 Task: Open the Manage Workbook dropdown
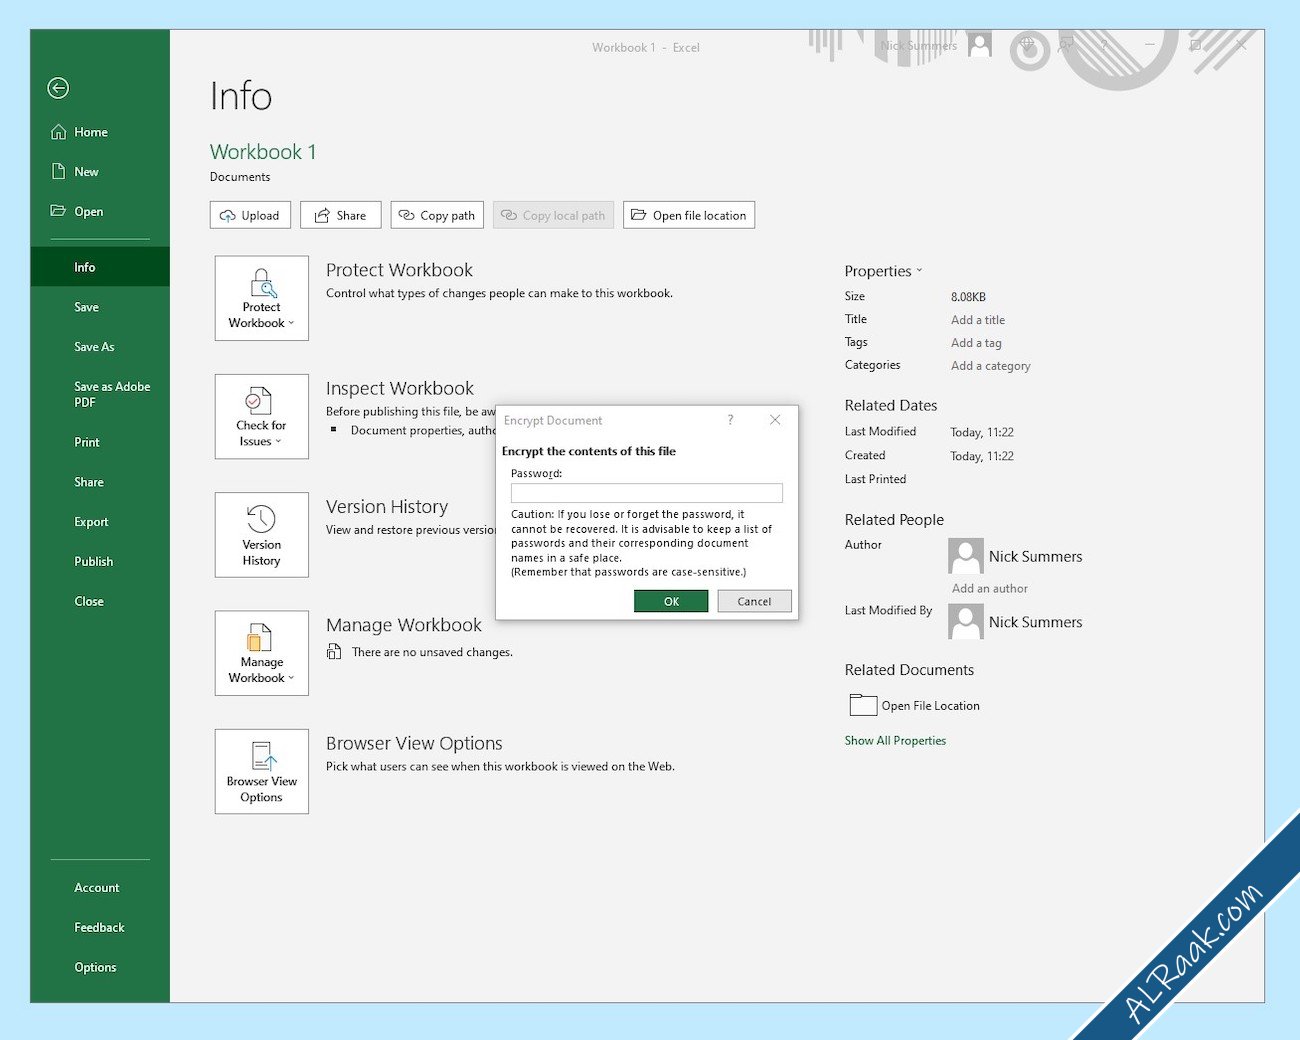click(x=262, y=653)
